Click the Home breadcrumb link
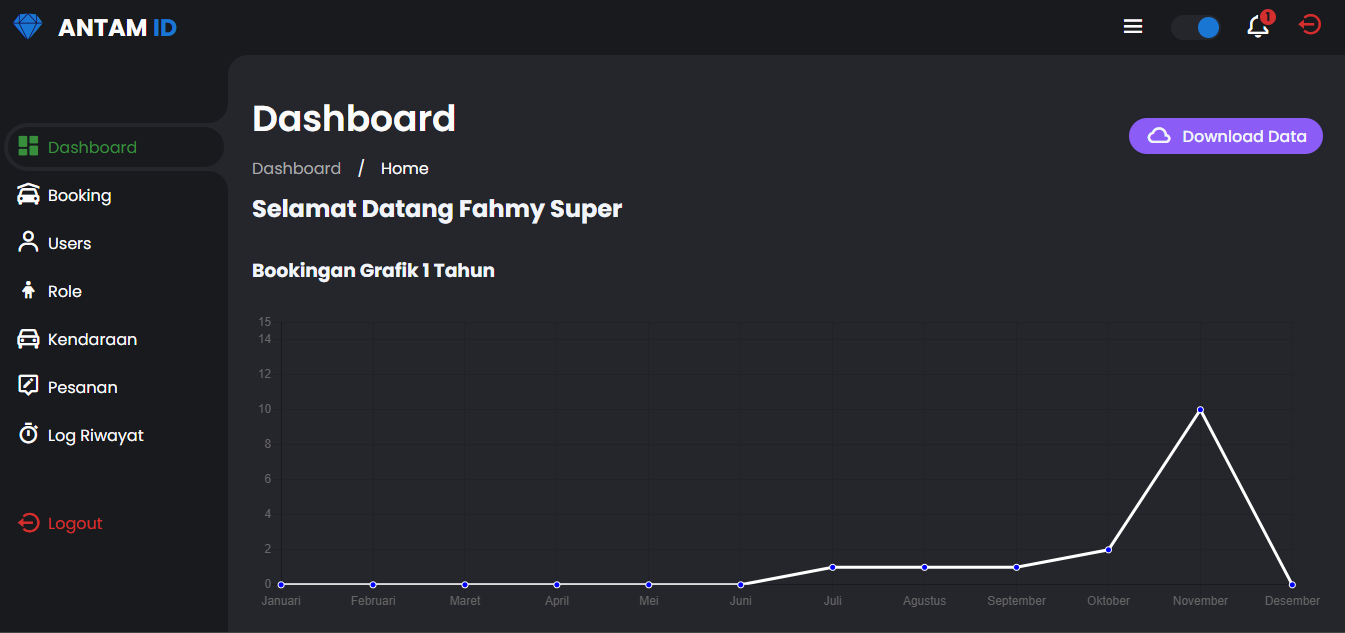 [x=404, y=167]
